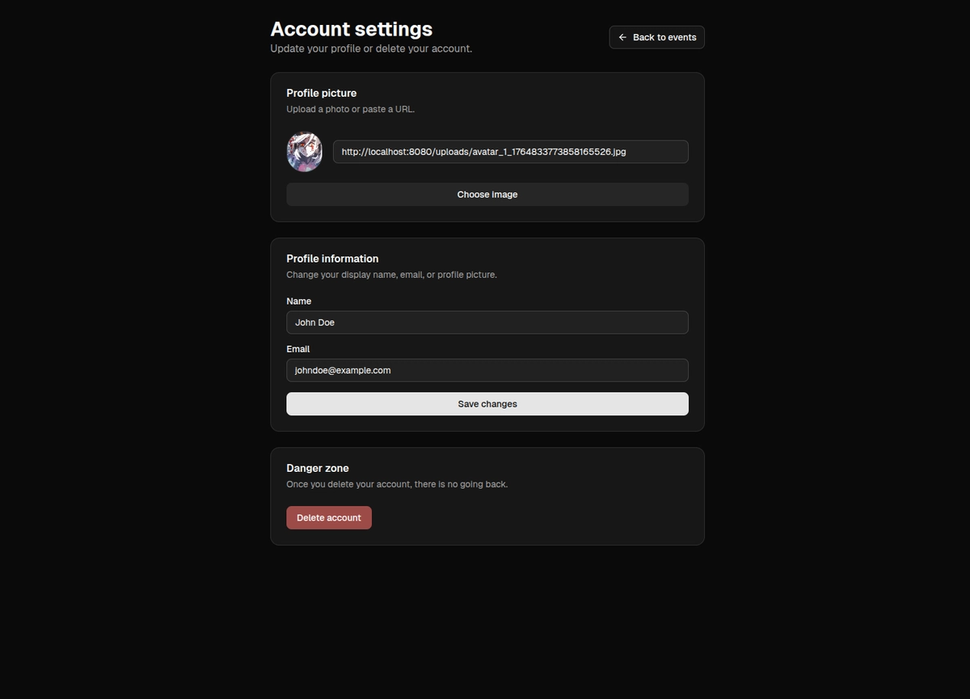Click the left arrow icon in Back to events
The image size is (970, 699).
[x=622, y=37]
